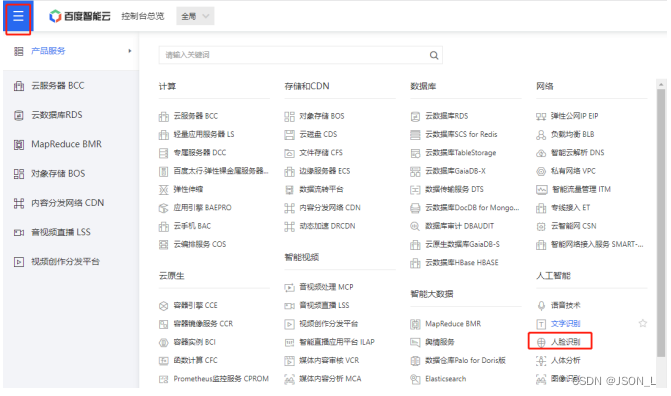671x396 pixels.
Task: Open 云服务器 BCC in left sidebar
Action: coord(58,86)
